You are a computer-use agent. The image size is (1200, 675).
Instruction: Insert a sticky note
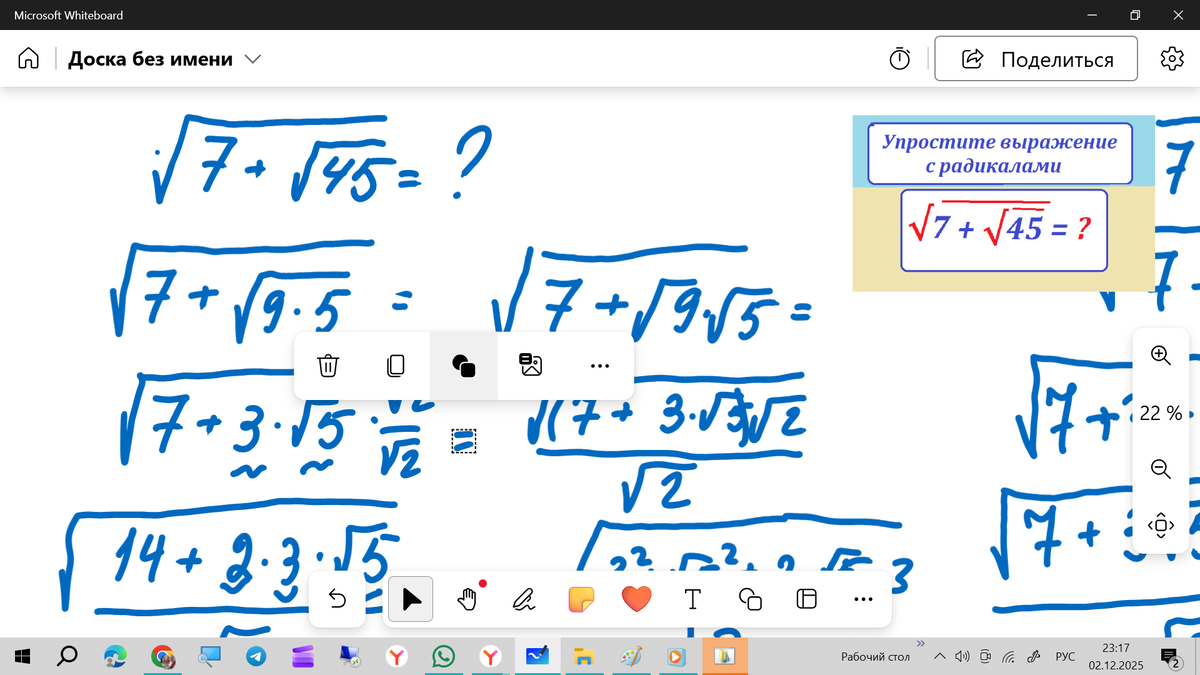click(x=580, y=599)
